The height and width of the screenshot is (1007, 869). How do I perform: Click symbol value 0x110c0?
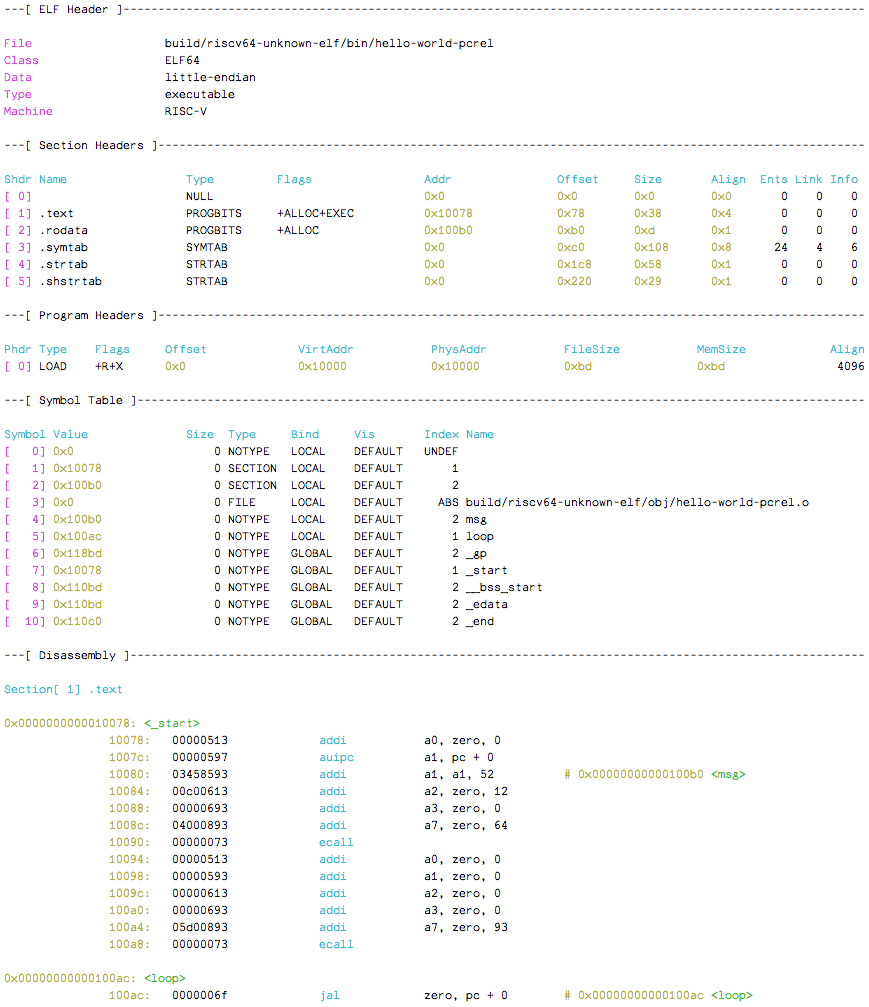tap(77, 622)
